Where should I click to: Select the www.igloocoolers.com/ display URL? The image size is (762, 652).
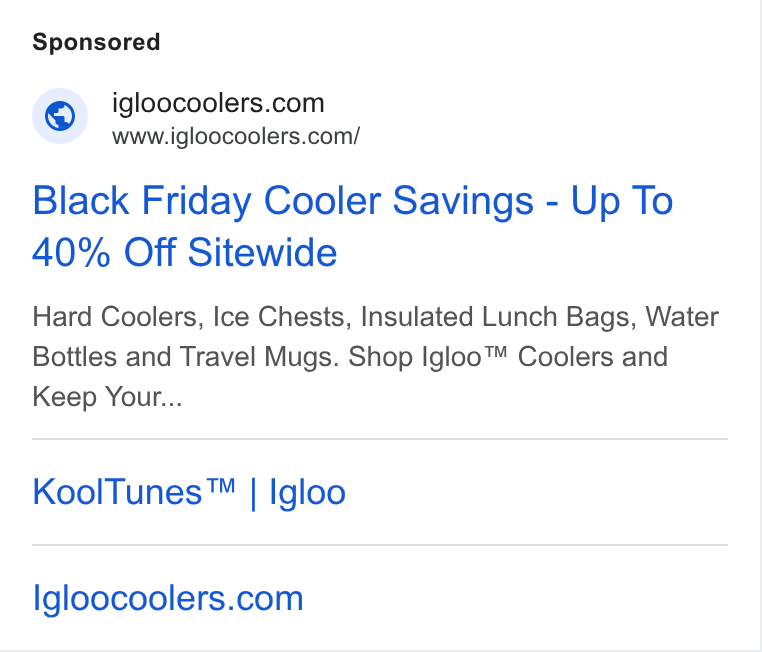(x=236, y=137)
